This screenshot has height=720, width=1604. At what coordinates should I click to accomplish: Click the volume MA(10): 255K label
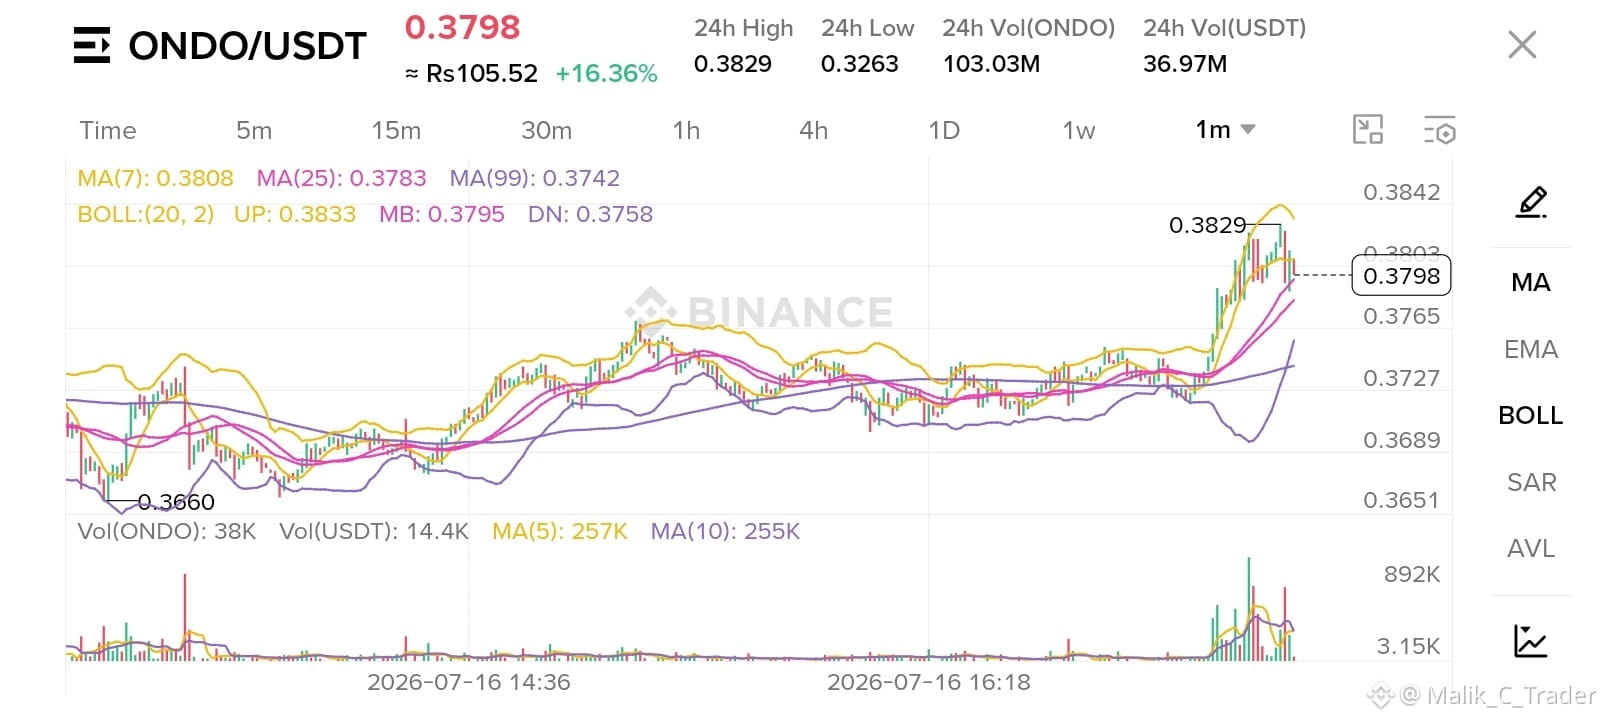coord(726,531)
